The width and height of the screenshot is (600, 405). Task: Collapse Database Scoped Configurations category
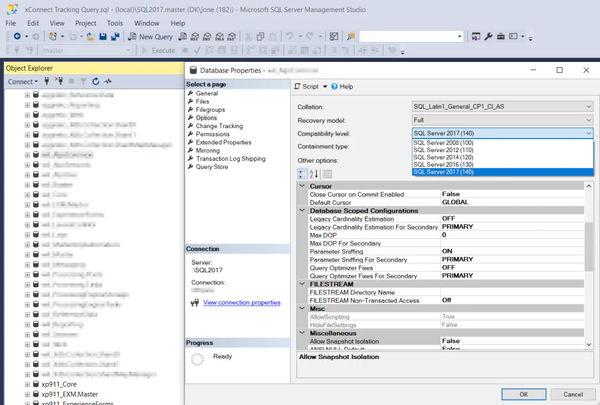(302, 211)
